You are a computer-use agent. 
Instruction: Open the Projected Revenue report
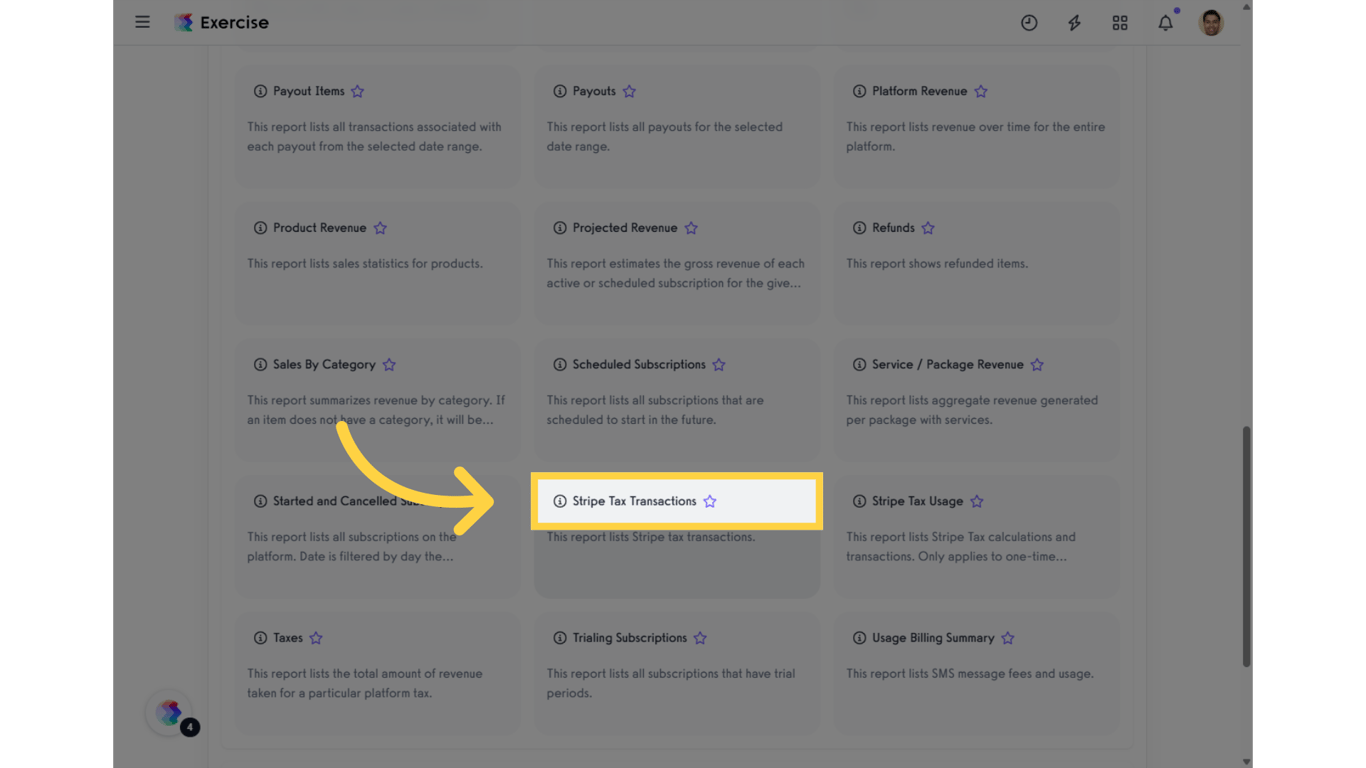[x=625, y=228]
